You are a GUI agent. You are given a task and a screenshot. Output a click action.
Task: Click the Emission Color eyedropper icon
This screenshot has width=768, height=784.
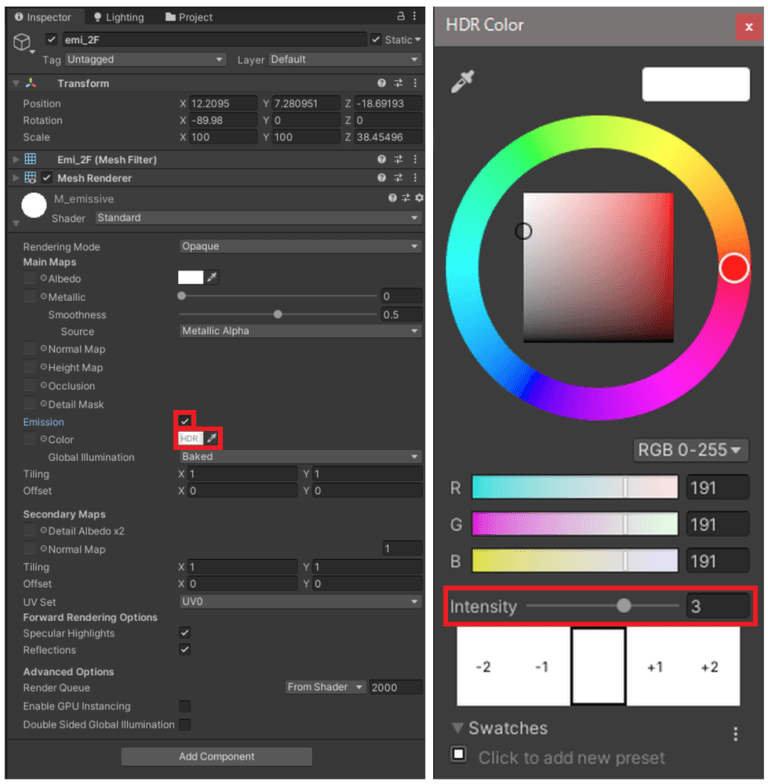click(211, 439)
